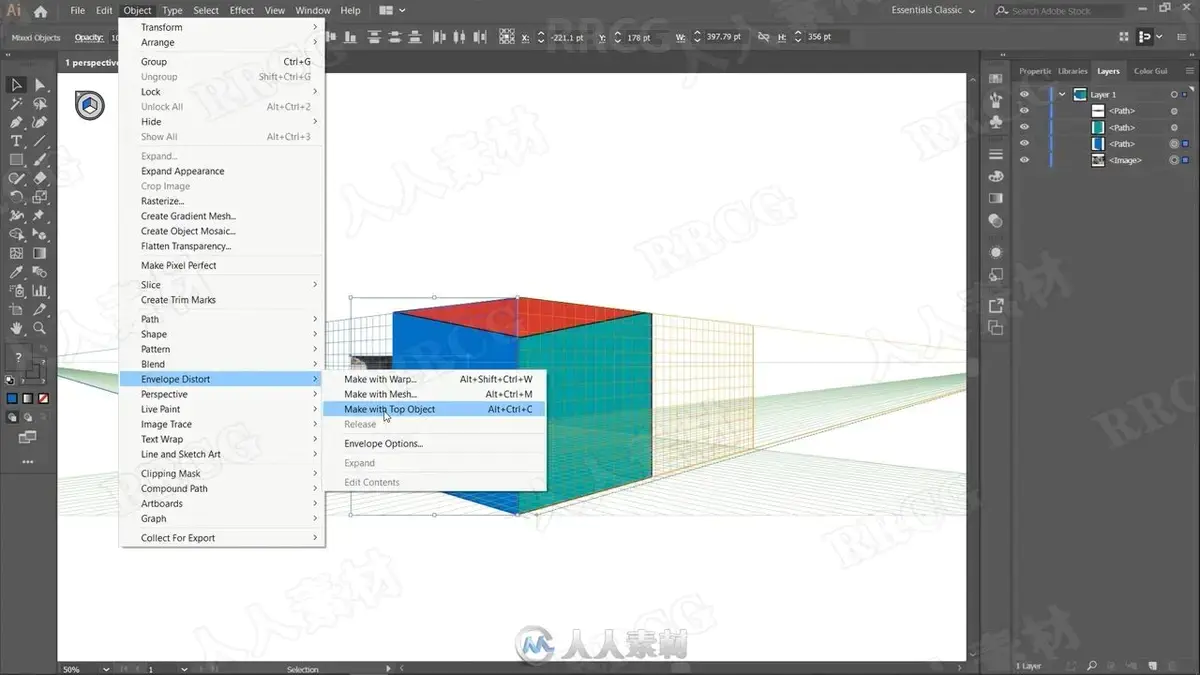Select the Direct Selection tool
Image resolution: width=1200 pixels, height=675 pixels.
40,85
